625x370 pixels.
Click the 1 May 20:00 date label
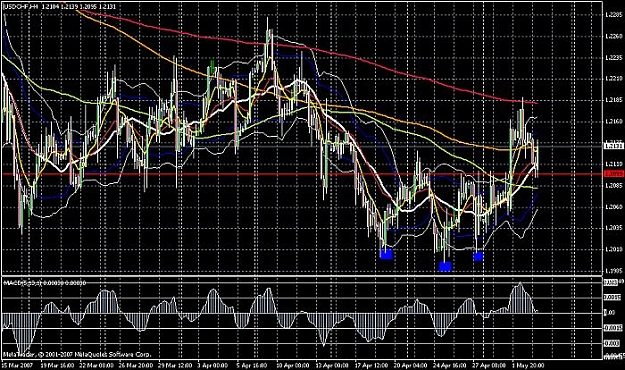pyautogui.click(x=528, y=365)
